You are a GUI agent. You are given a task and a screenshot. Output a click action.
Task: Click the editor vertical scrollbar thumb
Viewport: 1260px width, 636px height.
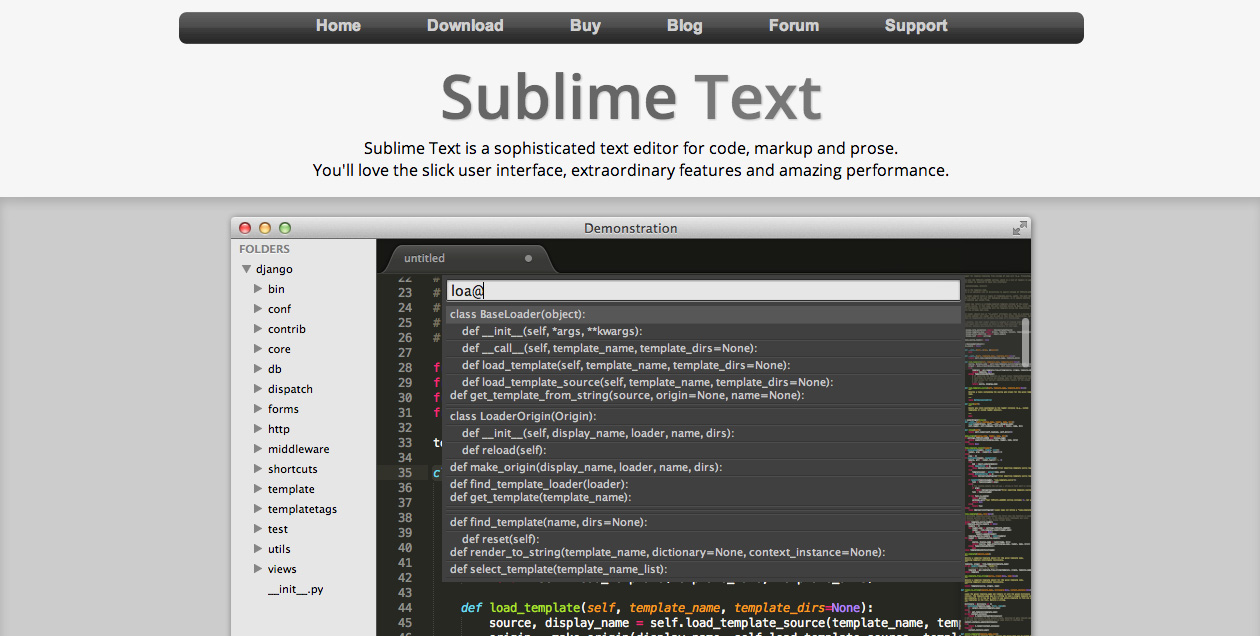tap(1025, 343)
